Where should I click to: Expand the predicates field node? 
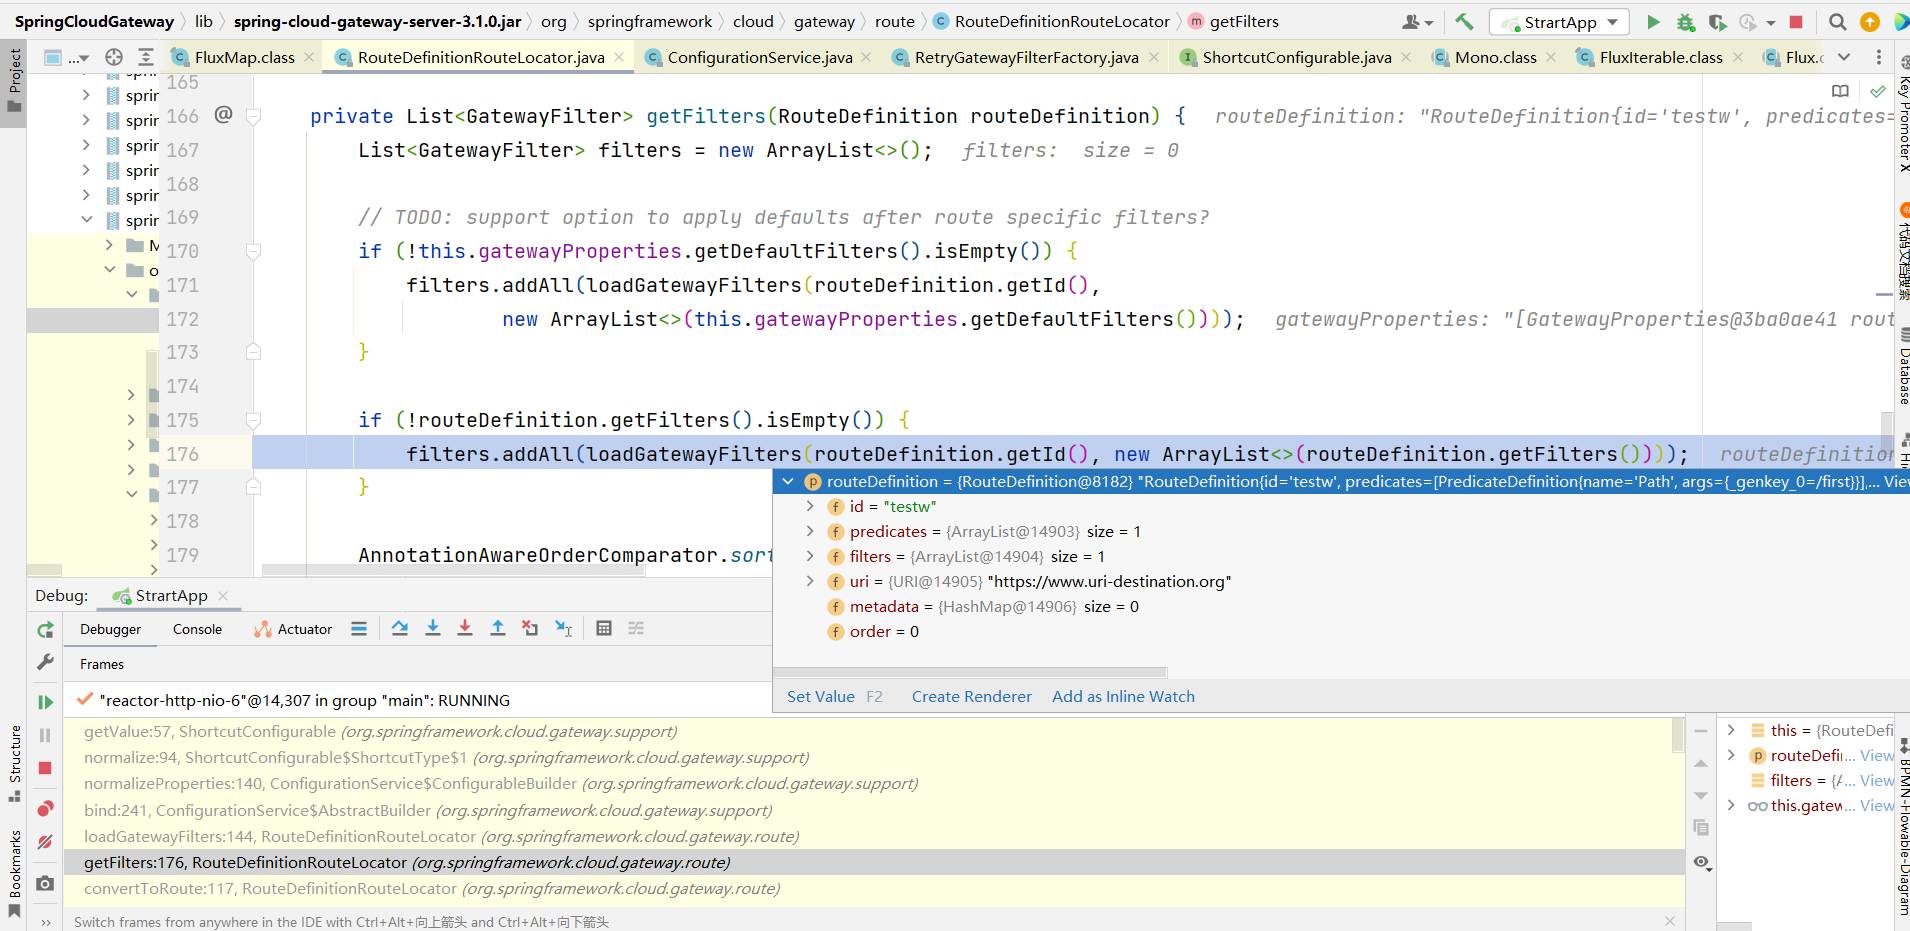(811, 531)
